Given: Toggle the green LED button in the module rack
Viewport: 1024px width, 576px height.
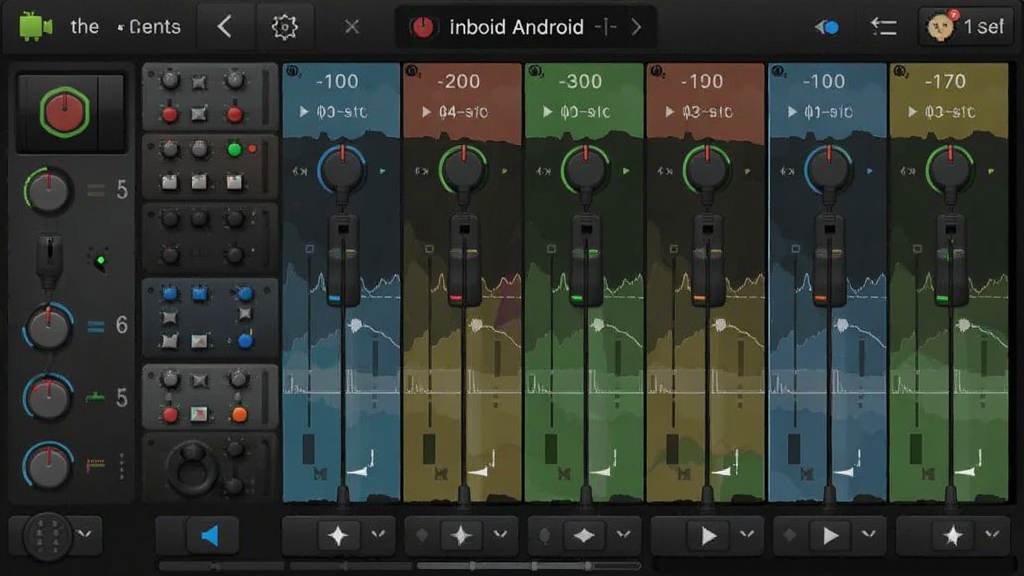Looking at the screenshot, I should pyautogui.click(x=234, y=150).
